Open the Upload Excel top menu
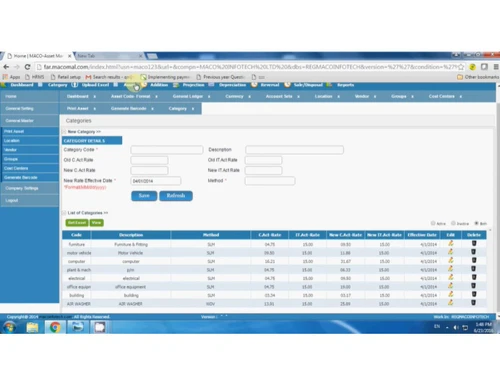 pos(95,85)
